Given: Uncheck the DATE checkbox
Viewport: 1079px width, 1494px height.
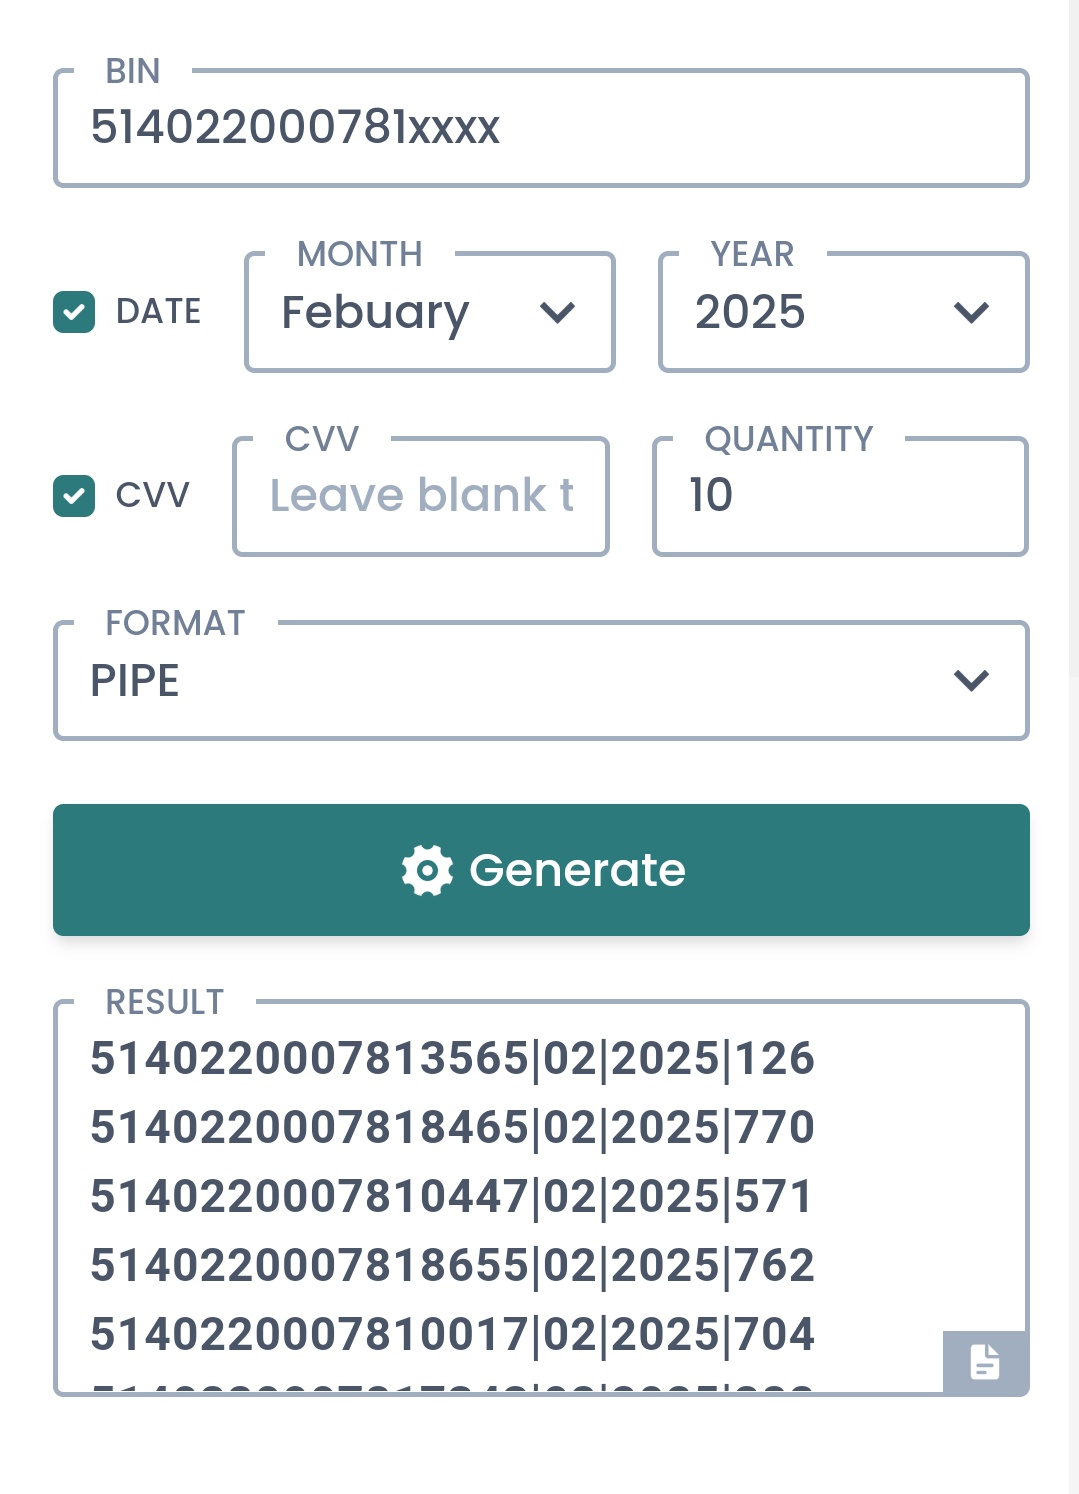Looking at the screenshot, I should [x=74, y=312].
